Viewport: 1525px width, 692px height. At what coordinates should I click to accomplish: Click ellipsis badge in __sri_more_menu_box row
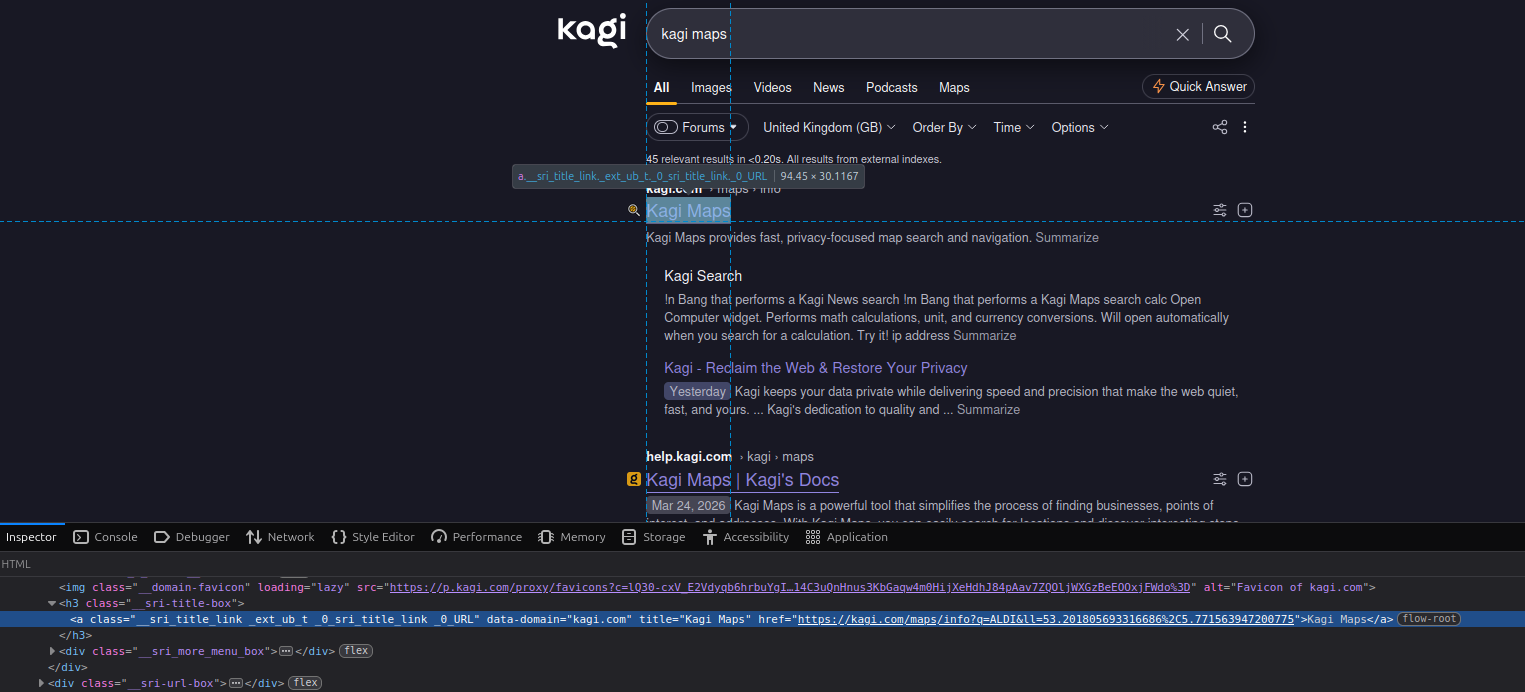pyautogui.click(x=285, y=651)
